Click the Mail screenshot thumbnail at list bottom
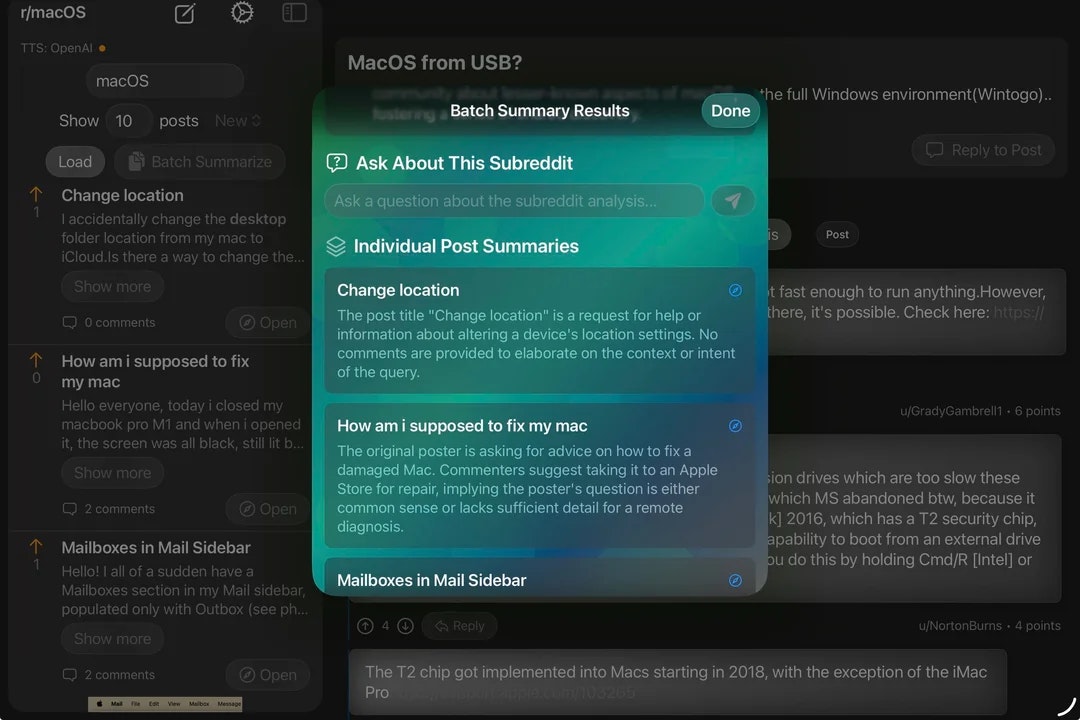Viewport: 1080px width, 720px height. point(165,704)
